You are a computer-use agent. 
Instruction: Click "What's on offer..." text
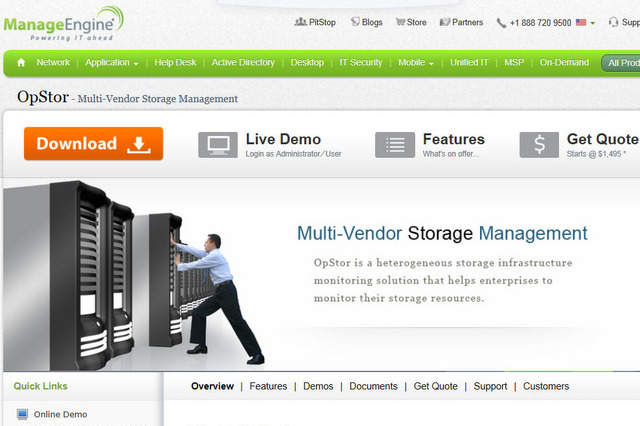coord(451,154)
